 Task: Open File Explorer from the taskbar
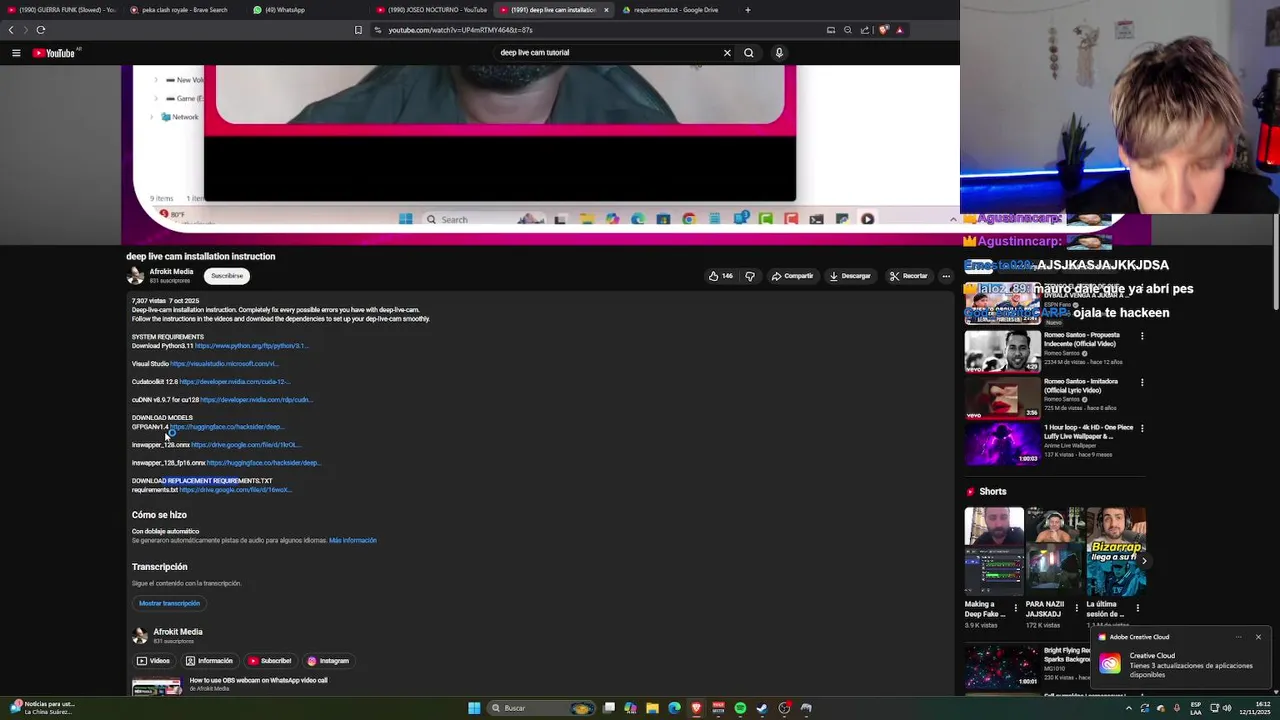pyautogui.click(x=652, y=708)
